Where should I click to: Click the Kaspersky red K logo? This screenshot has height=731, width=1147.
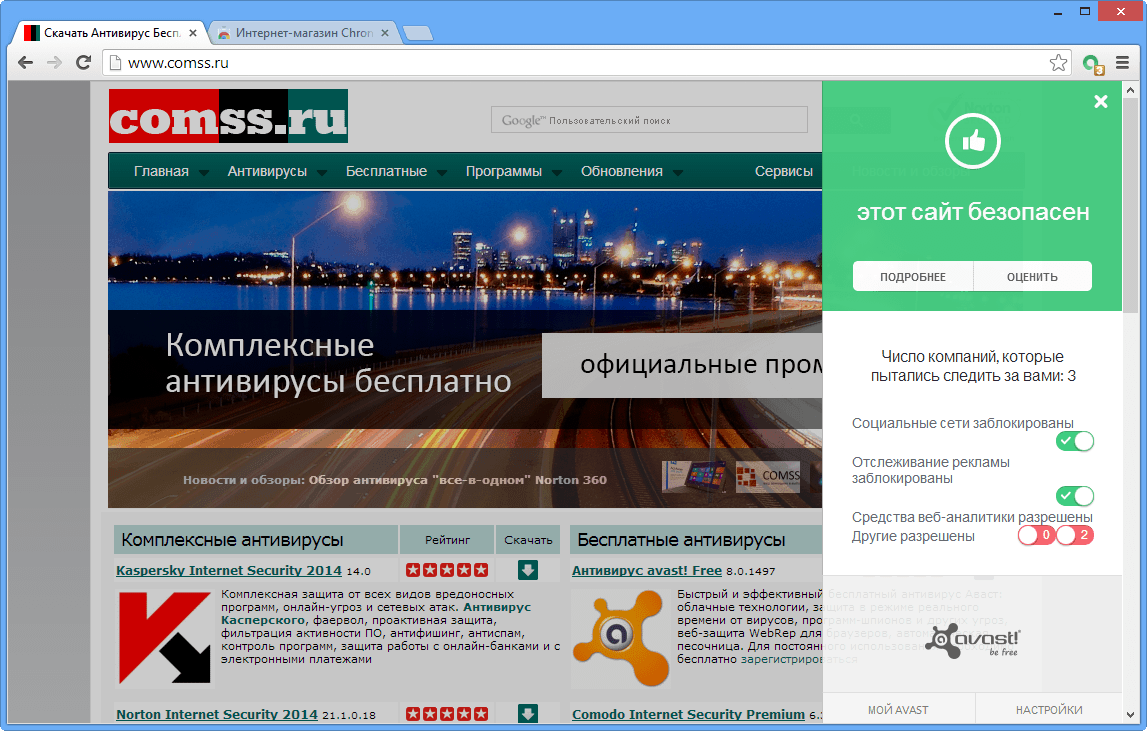165,638
